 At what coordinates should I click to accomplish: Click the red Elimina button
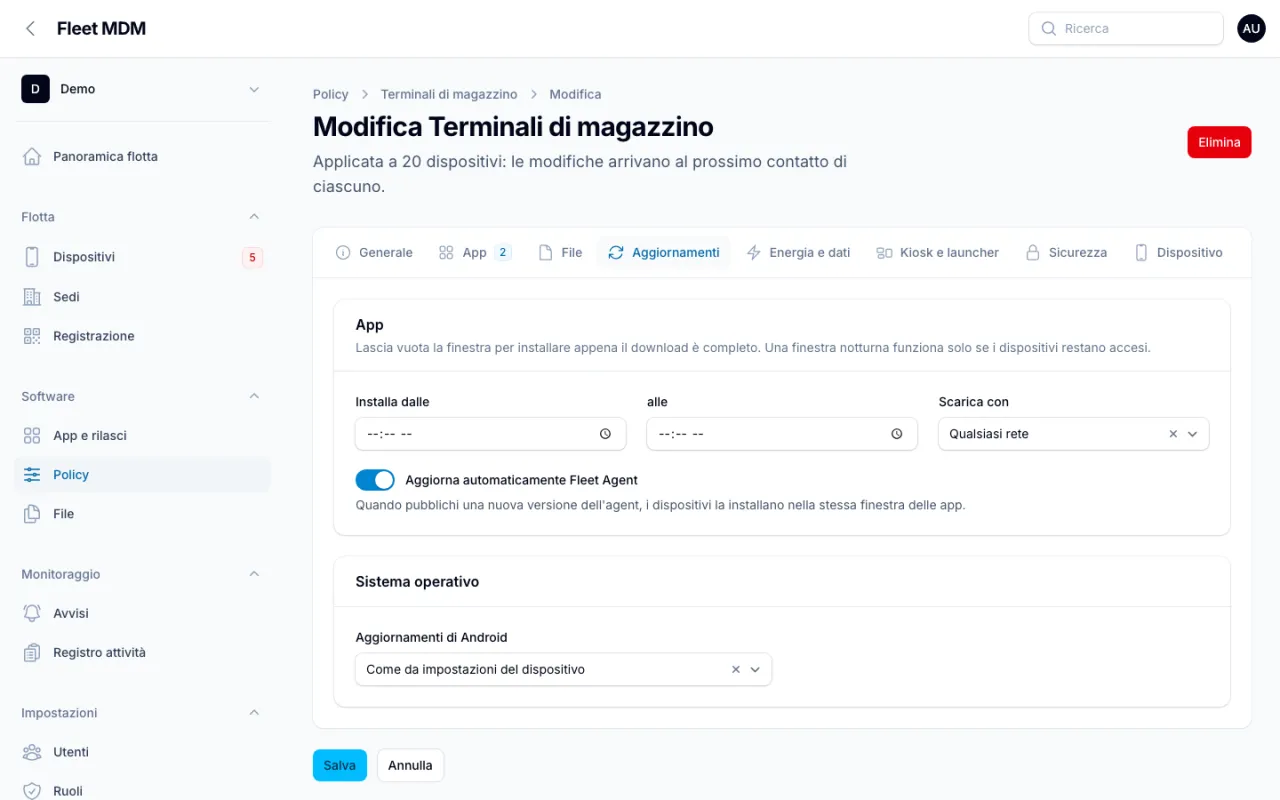(x=1219, y=142)
